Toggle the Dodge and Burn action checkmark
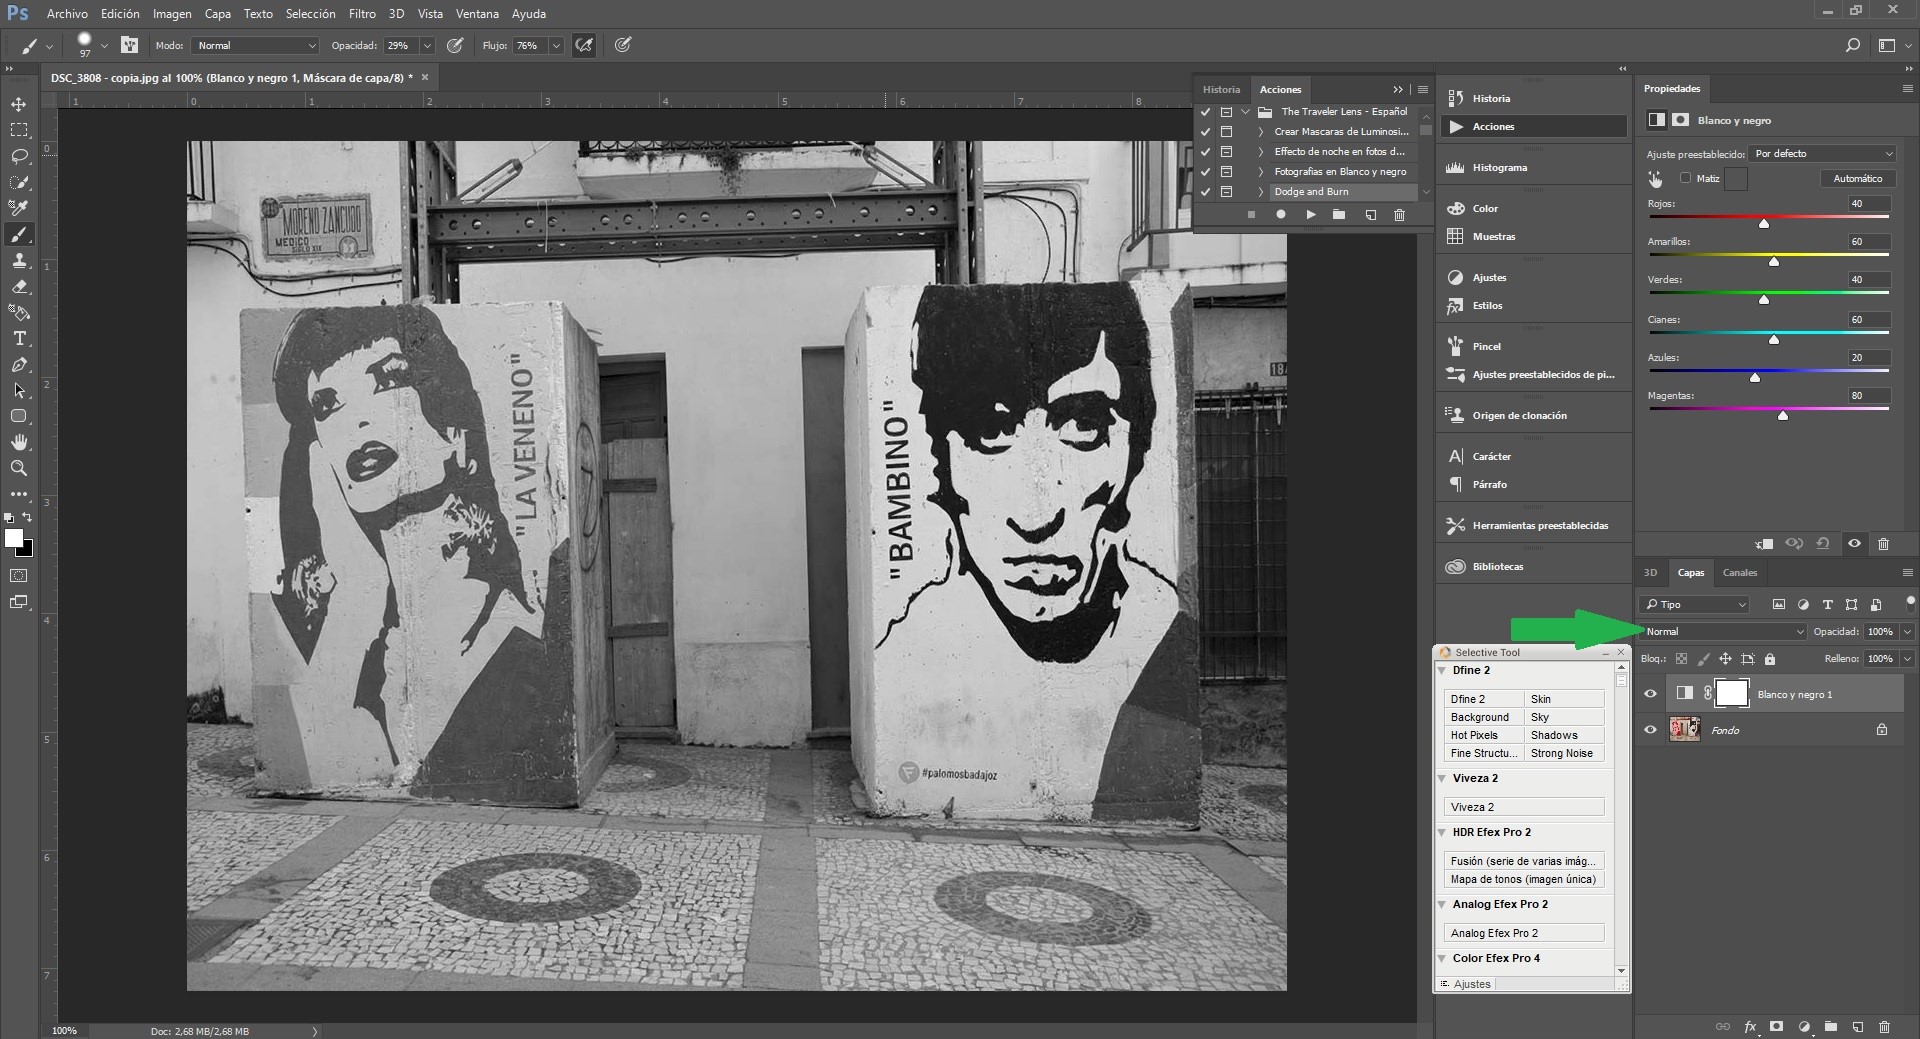This screenshot has width=1920, height=1039. 1206,192
